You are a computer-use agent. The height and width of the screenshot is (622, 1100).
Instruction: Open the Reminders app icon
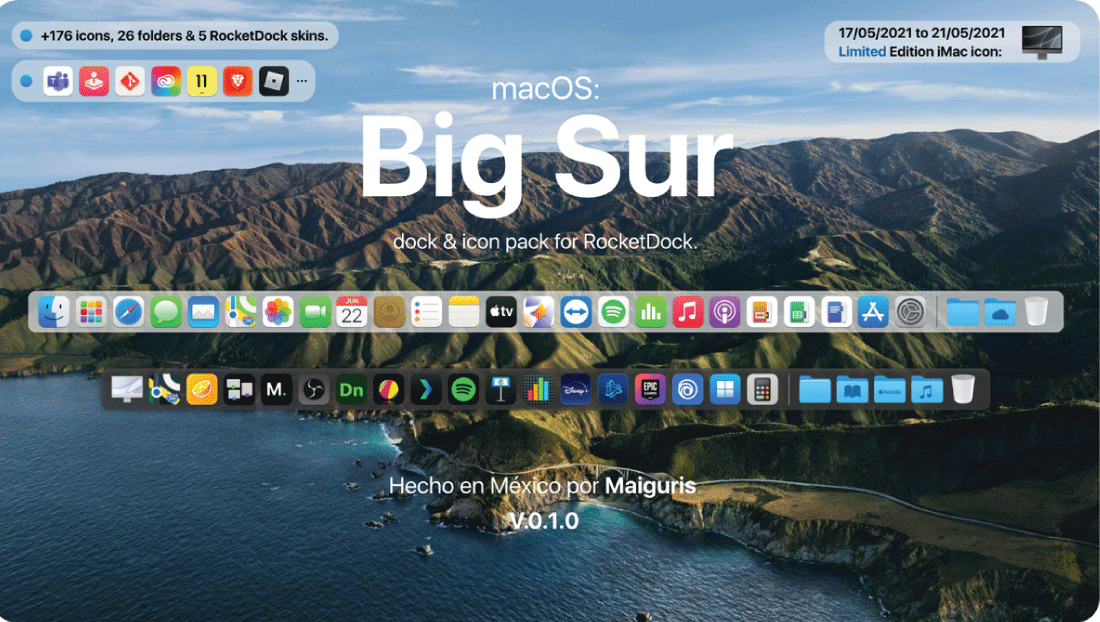(x=427, y=312)
